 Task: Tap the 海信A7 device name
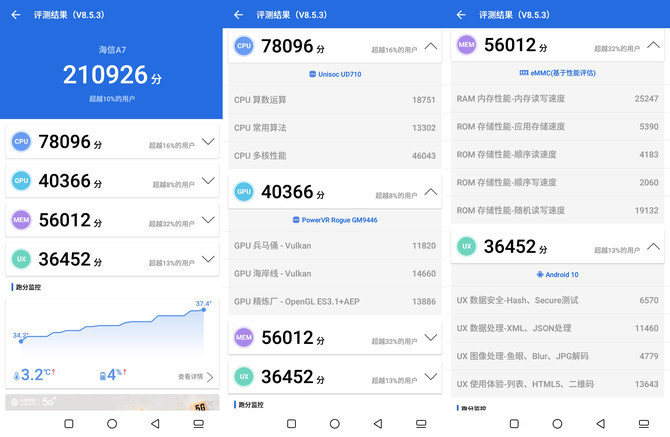pyautogui.click(x=112, y=50)
